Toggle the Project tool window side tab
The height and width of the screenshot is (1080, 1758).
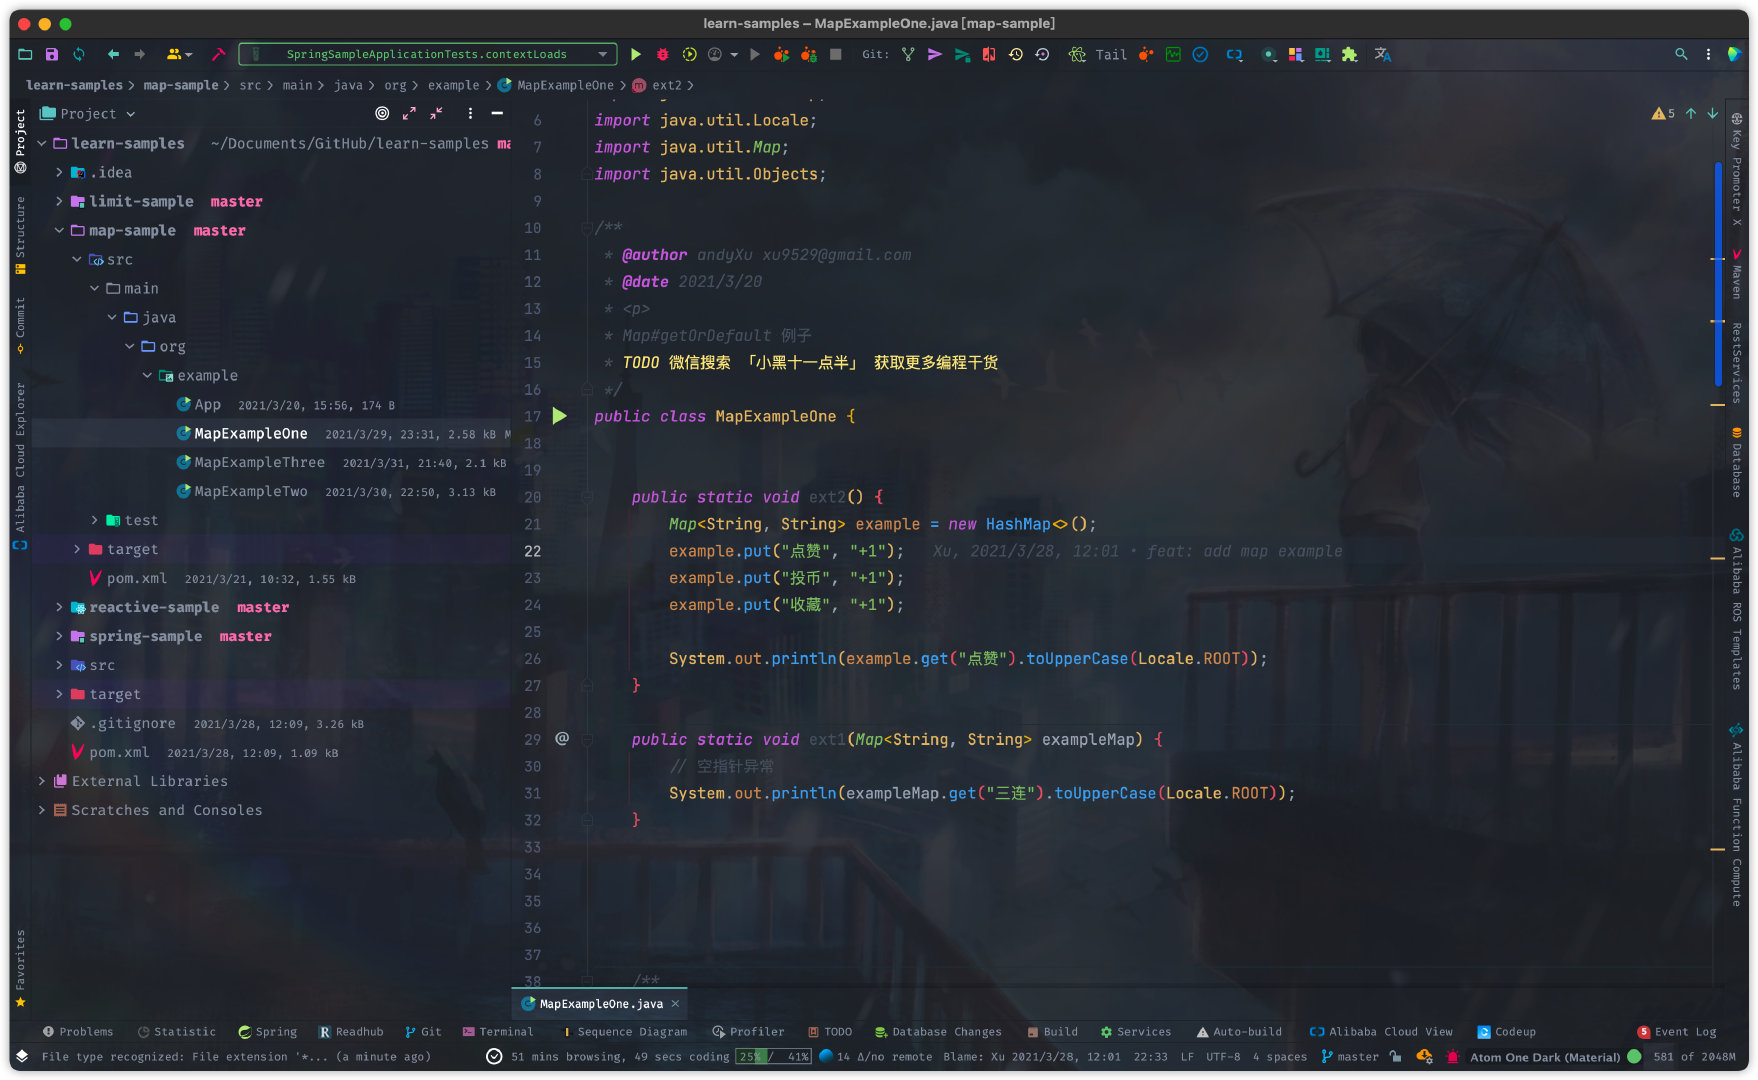point(20,141)
